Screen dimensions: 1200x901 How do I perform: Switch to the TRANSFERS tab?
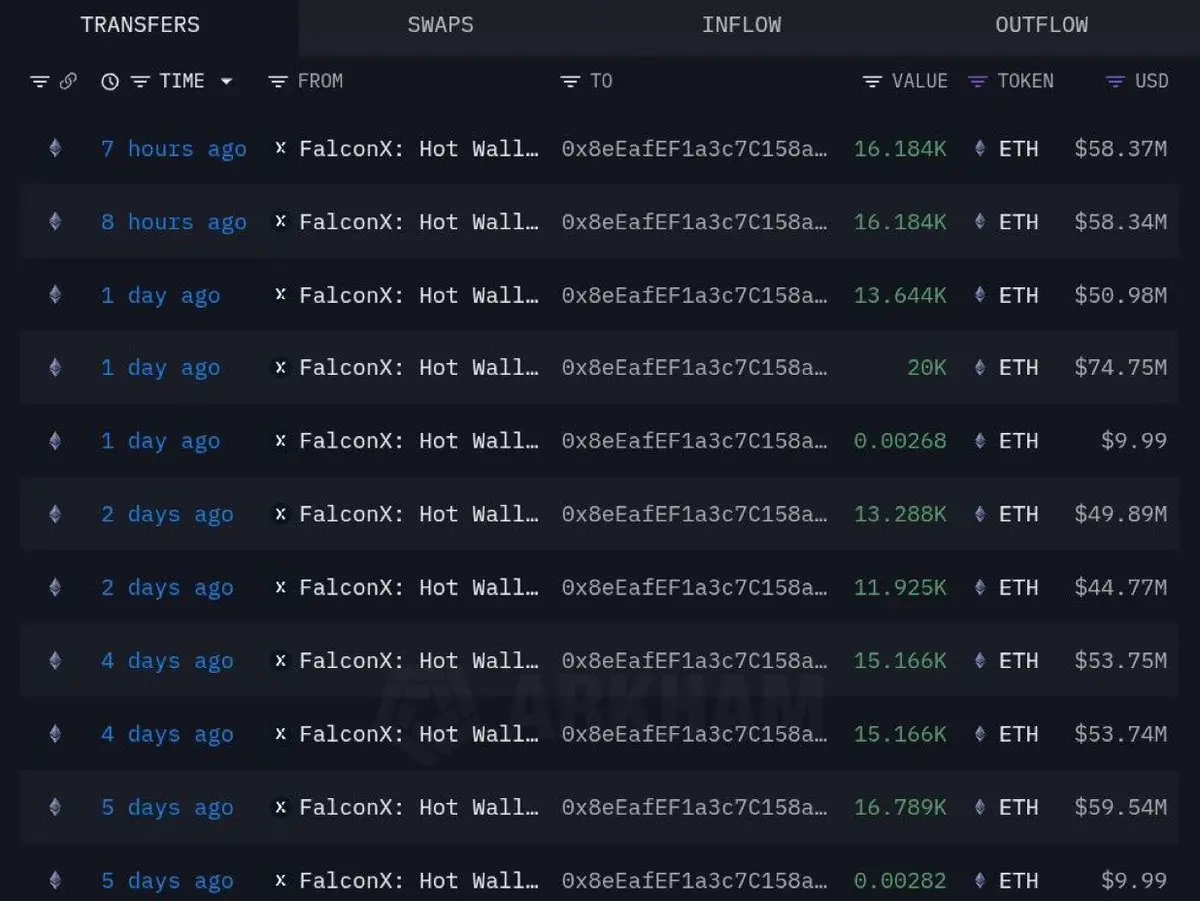(140, 25)
